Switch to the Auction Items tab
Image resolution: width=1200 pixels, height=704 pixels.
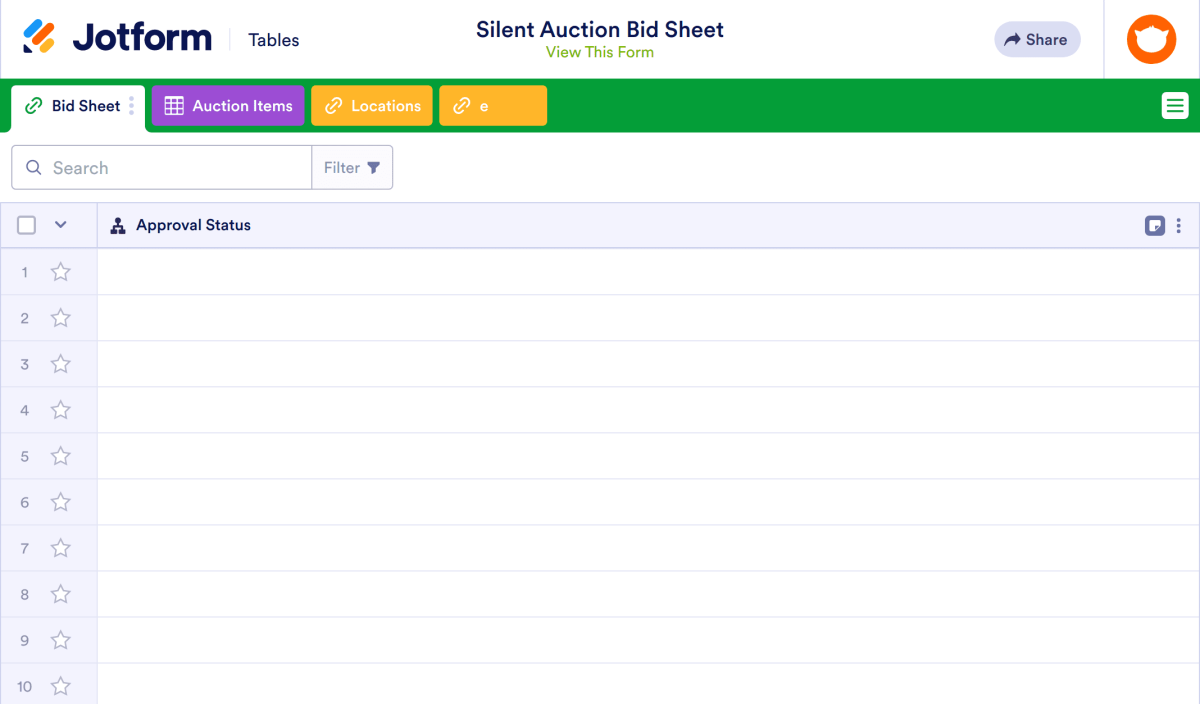tap(228, 105)
